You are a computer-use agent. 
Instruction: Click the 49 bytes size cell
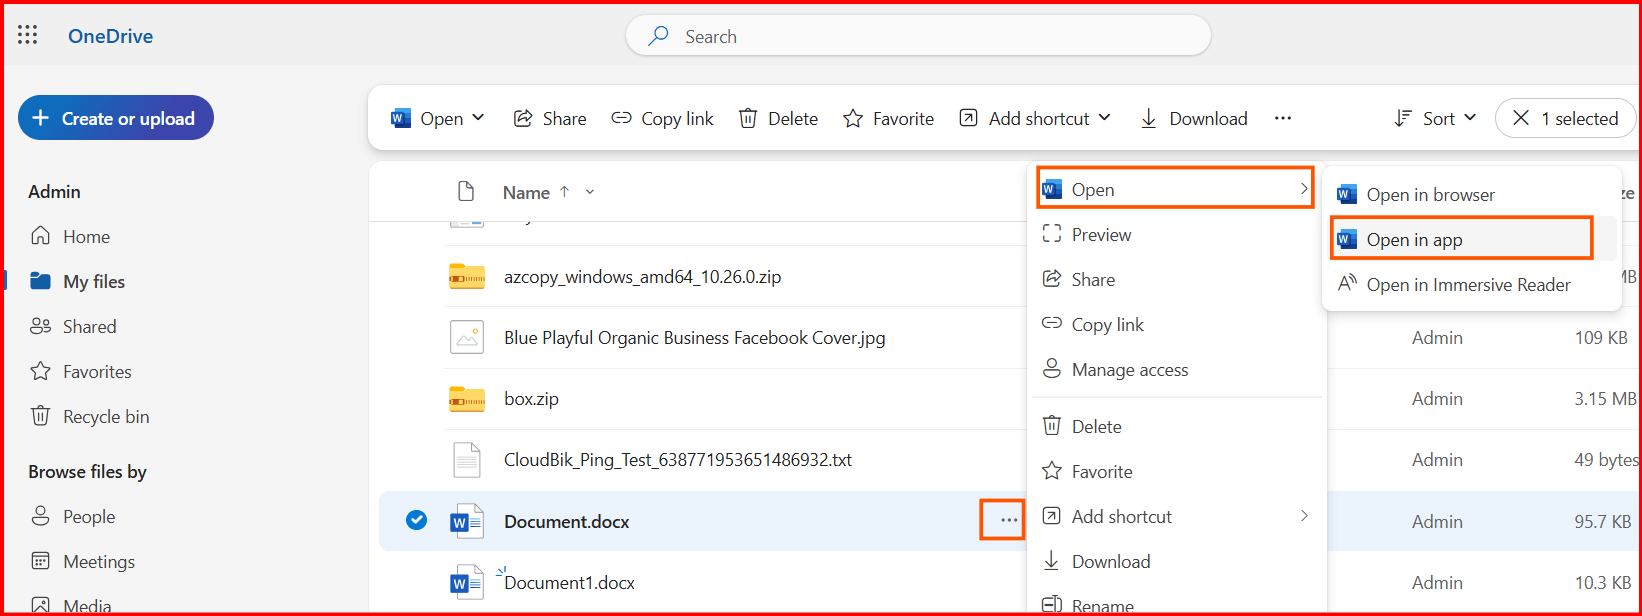coord(1605,460)
